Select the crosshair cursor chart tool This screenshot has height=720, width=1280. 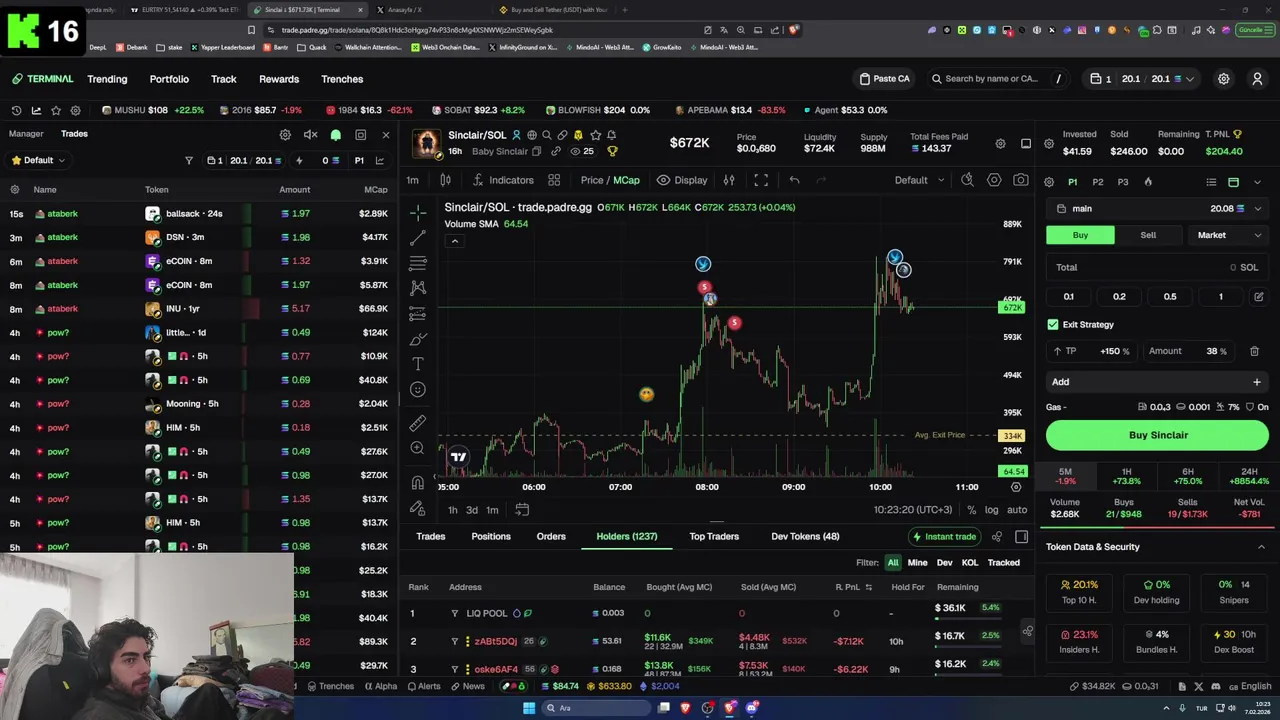[418, 212]
